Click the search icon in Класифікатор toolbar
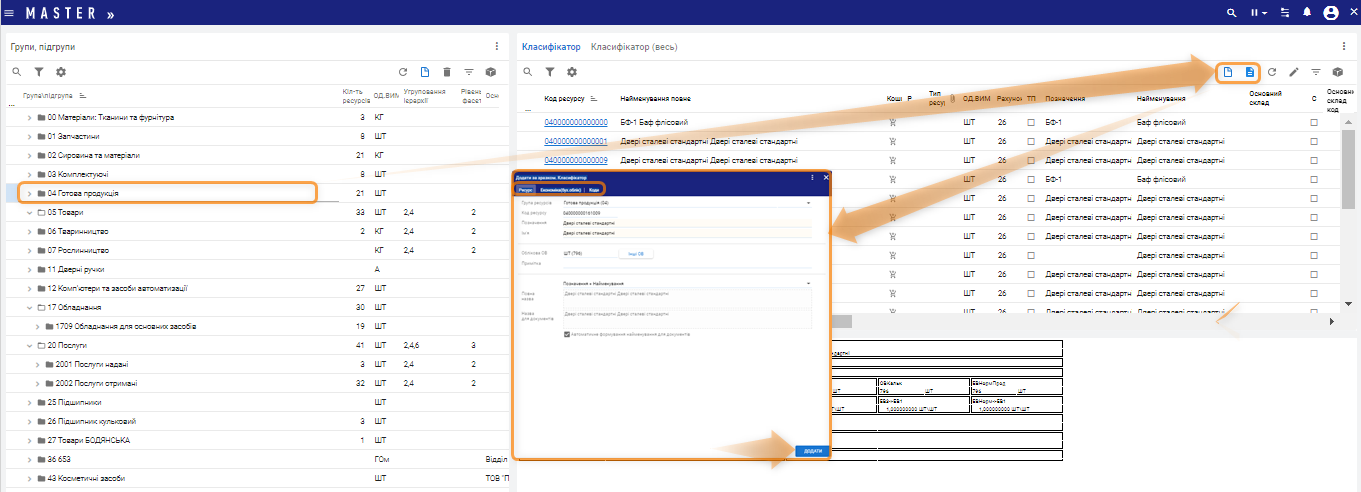Image resolution: width=1361 pixels, height=492 pixels. coord(528,72)
